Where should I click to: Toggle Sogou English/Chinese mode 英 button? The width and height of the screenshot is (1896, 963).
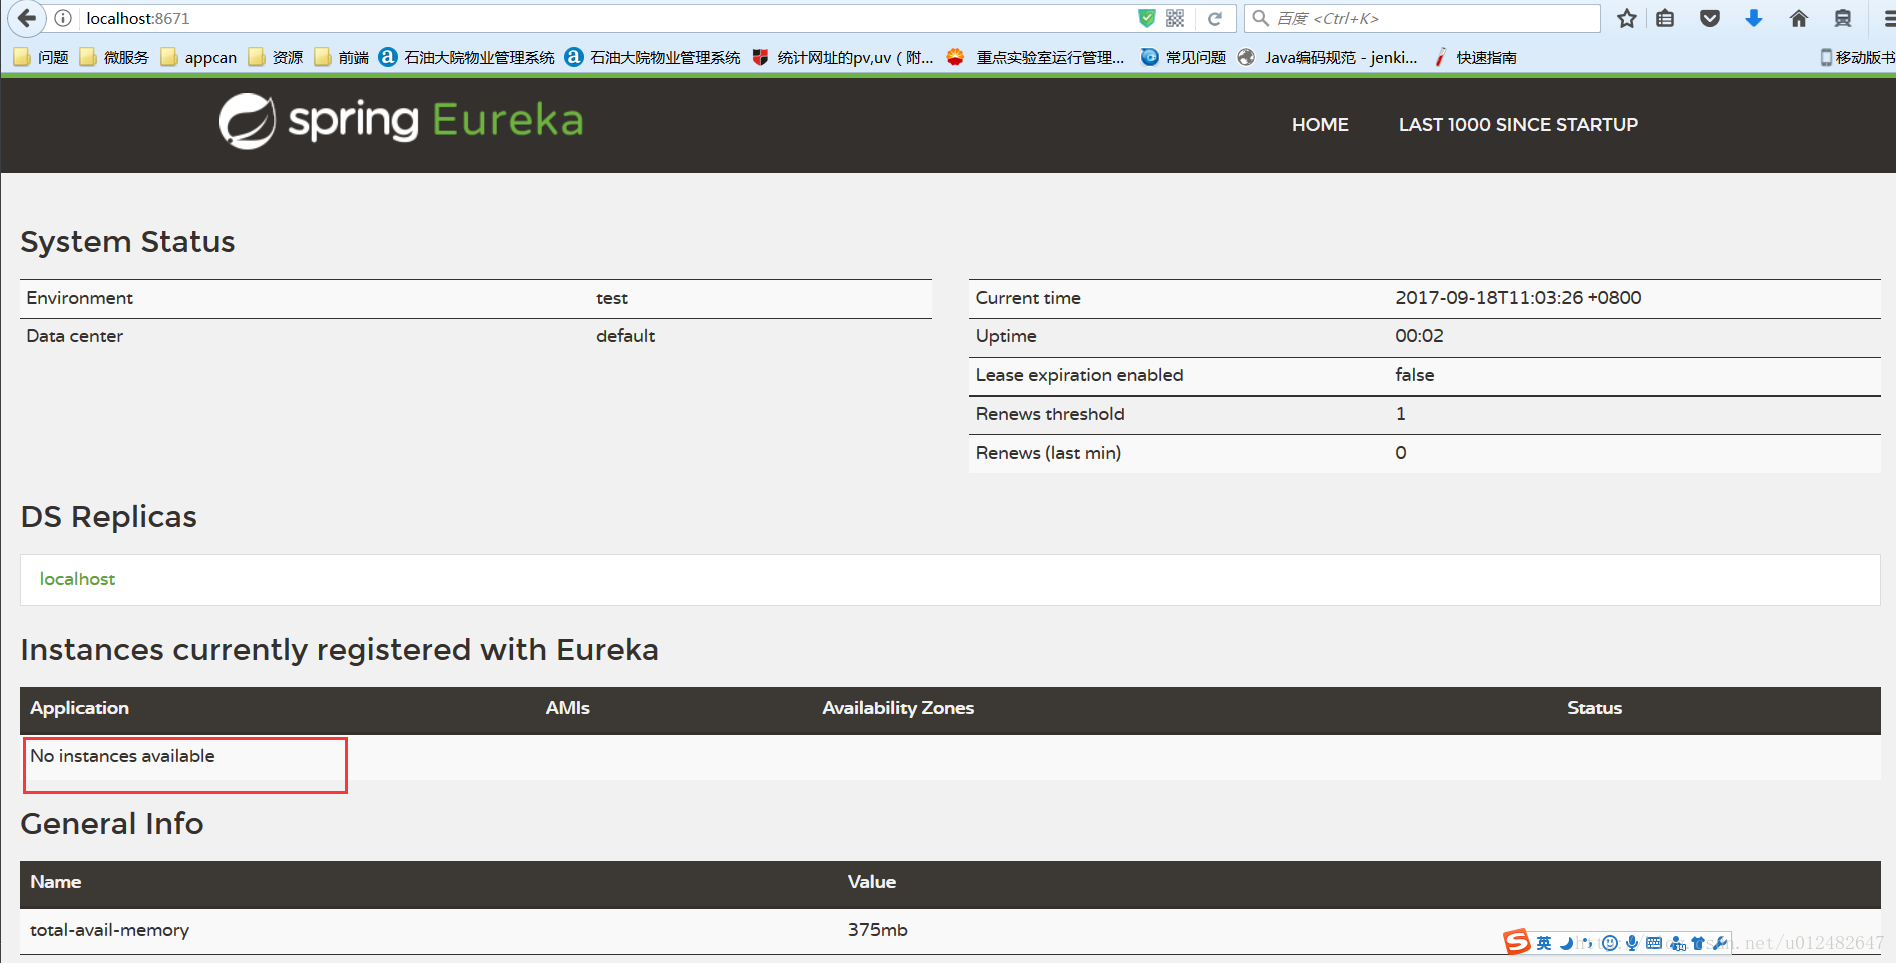click(x=1544, y=943)
